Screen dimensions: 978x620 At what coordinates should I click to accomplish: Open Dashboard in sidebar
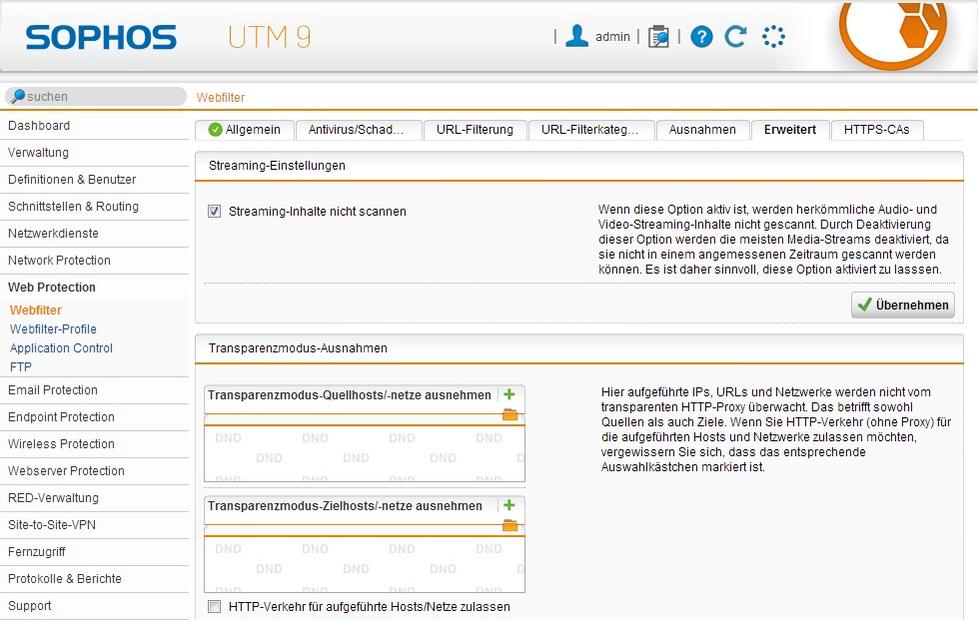(94, 125)
